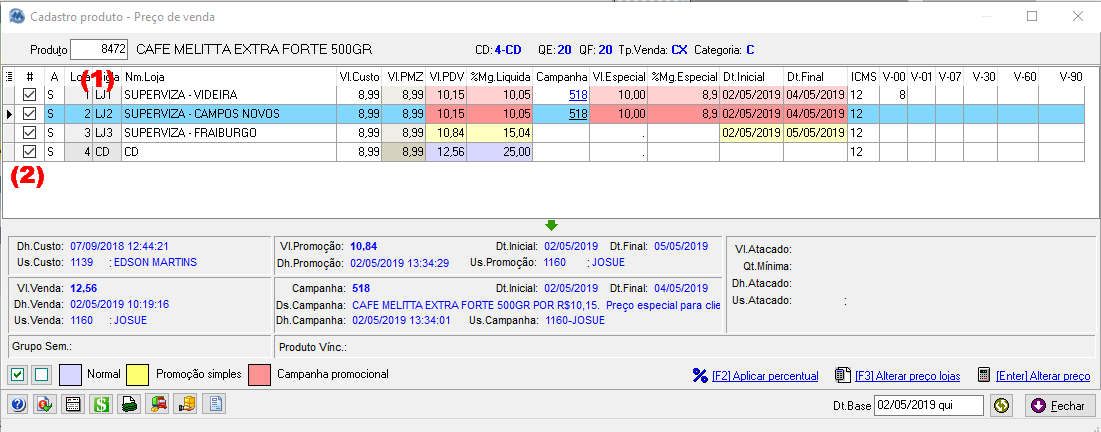Click the Ds.Campanha description text
The height and width of the screenshot is (432, 1101).
tap(536, 306)
